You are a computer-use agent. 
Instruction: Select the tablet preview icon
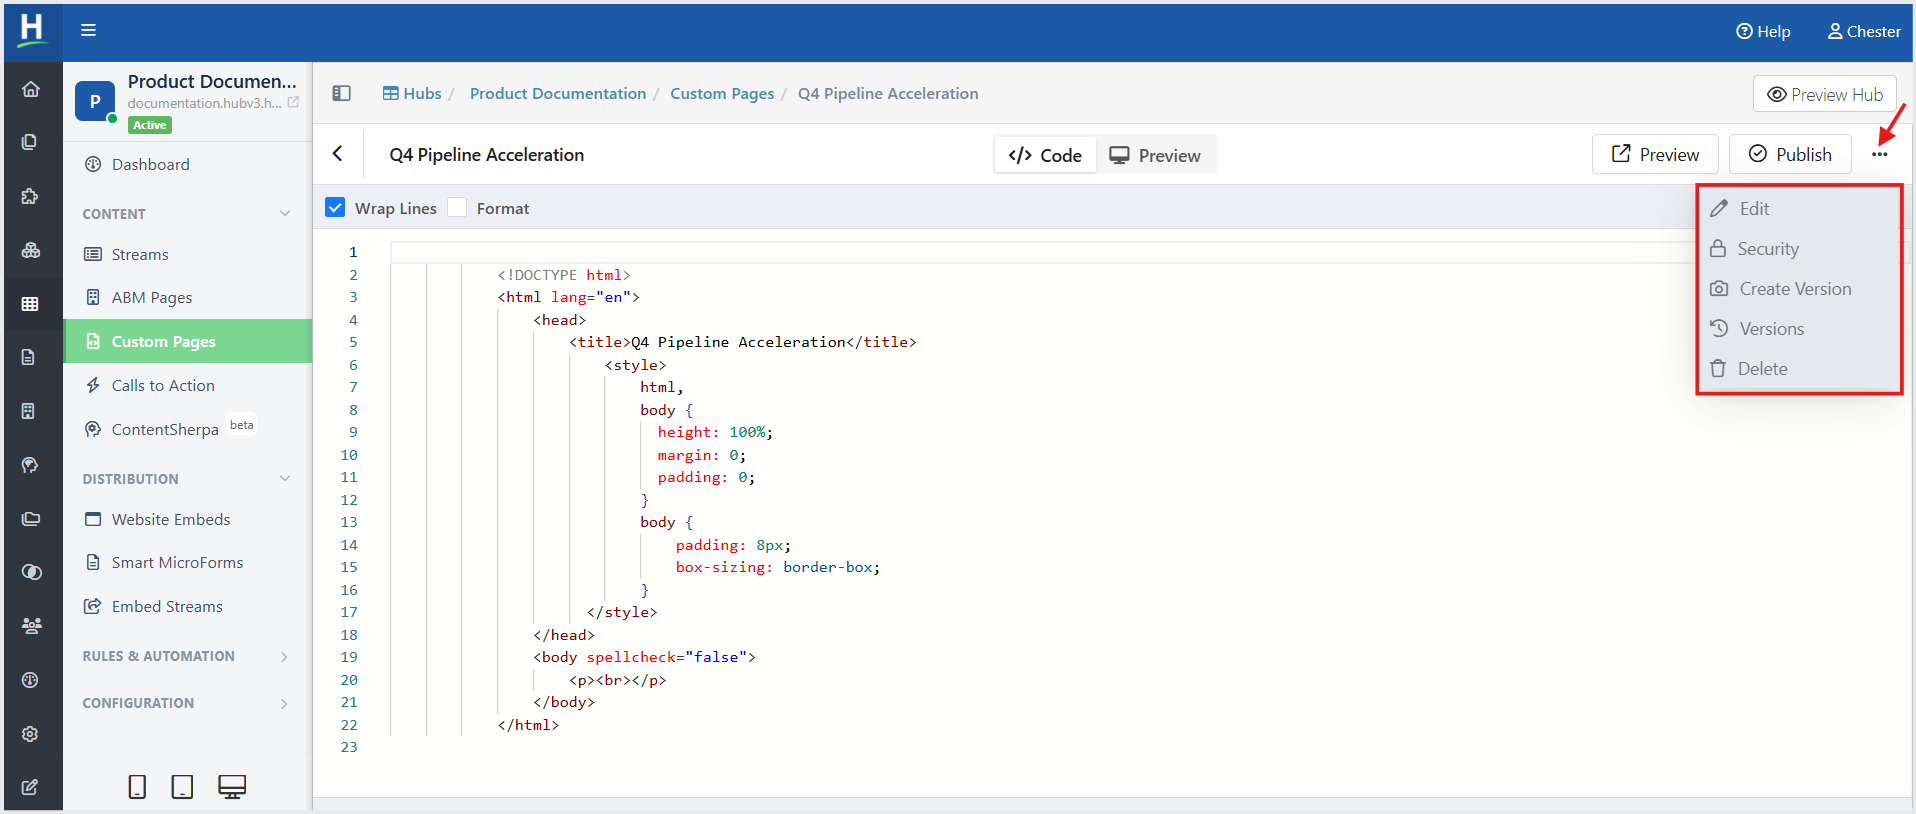pyautogui.click(x=182, y=787)
